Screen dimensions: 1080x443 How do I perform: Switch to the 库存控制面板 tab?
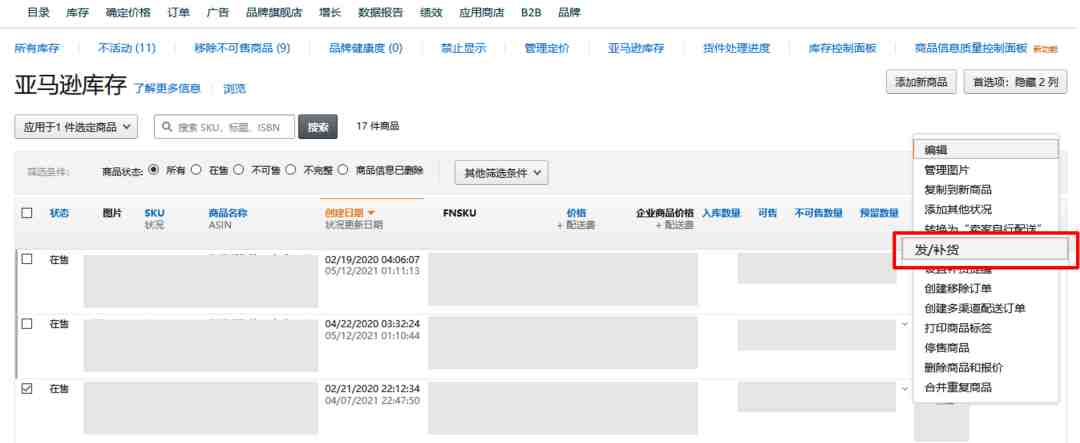(842, 48)
